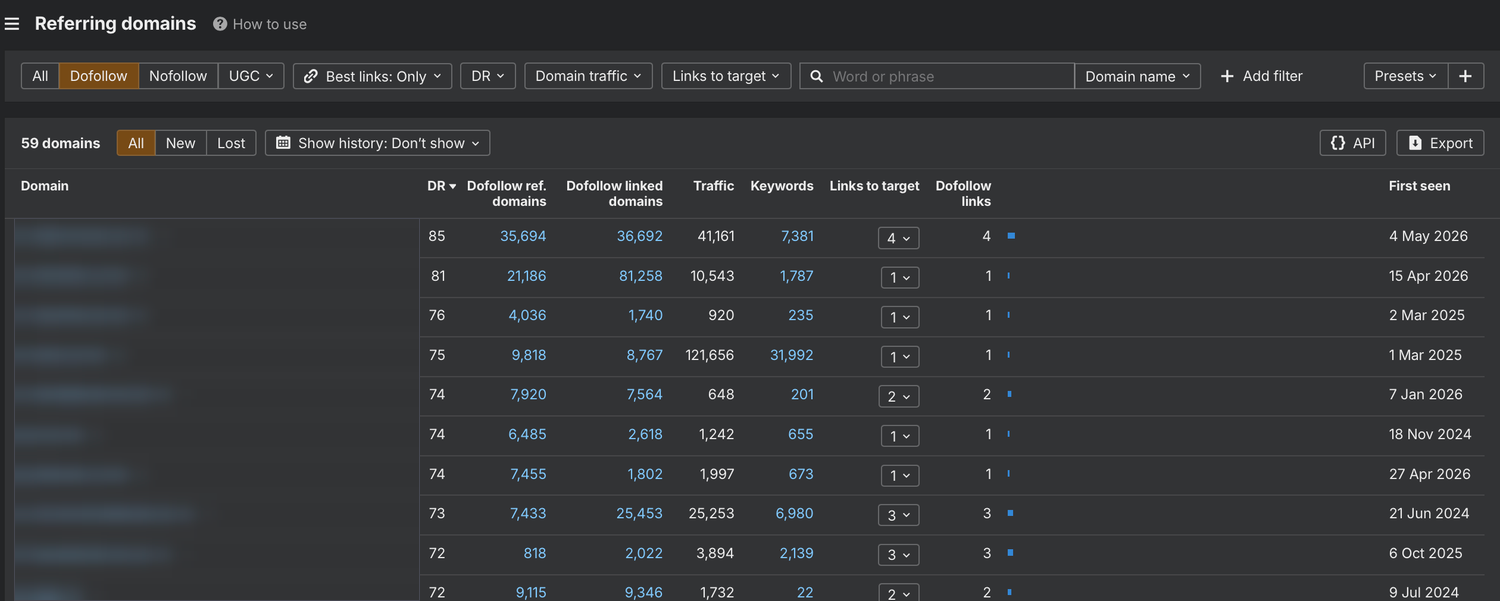Open 81,258 dofollow linked domains link
Viewport: 1500px width, 601px height.
(x=640, y=276)
